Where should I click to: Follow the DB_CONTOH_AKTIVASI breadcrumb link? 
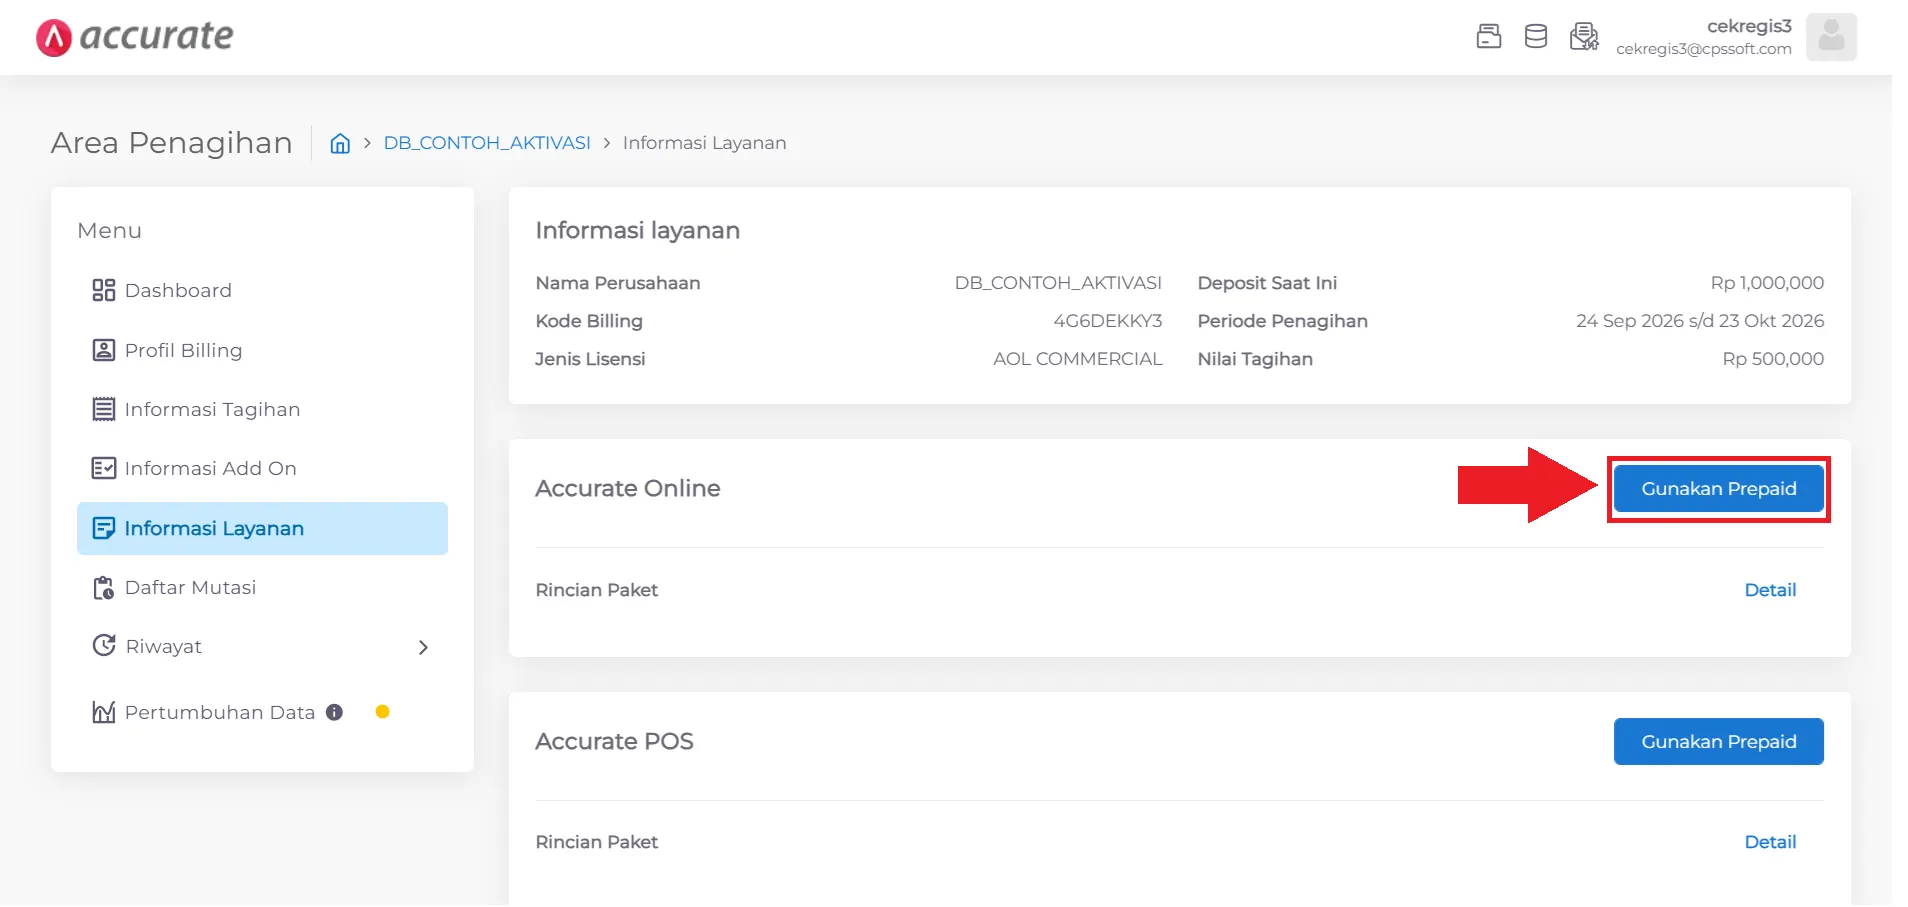click(487, 143)
